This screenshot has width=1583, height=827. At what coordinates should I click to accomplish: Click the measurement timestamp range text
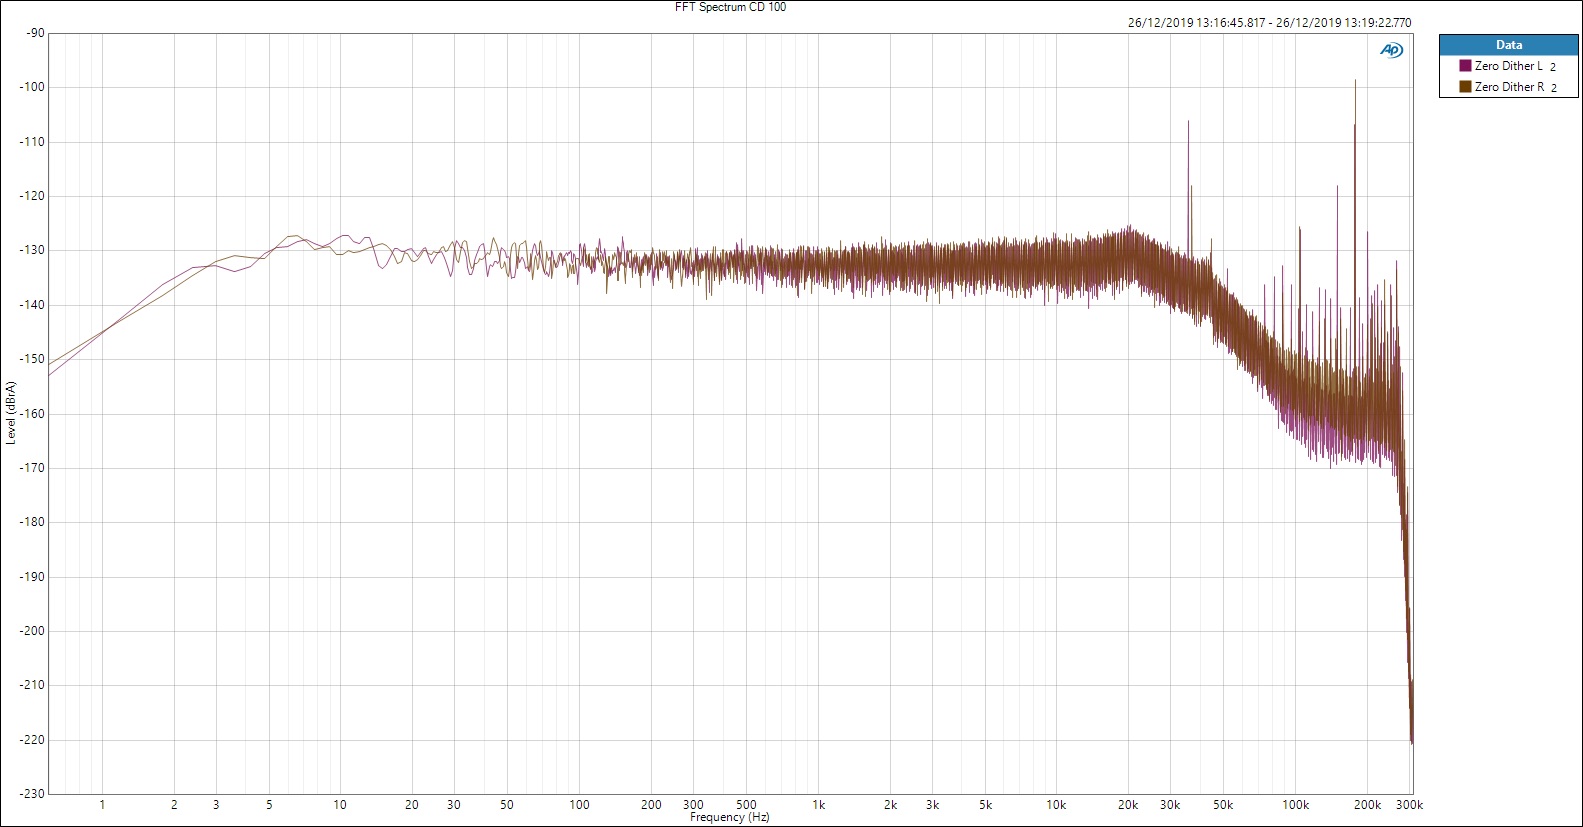(1269, 23)
